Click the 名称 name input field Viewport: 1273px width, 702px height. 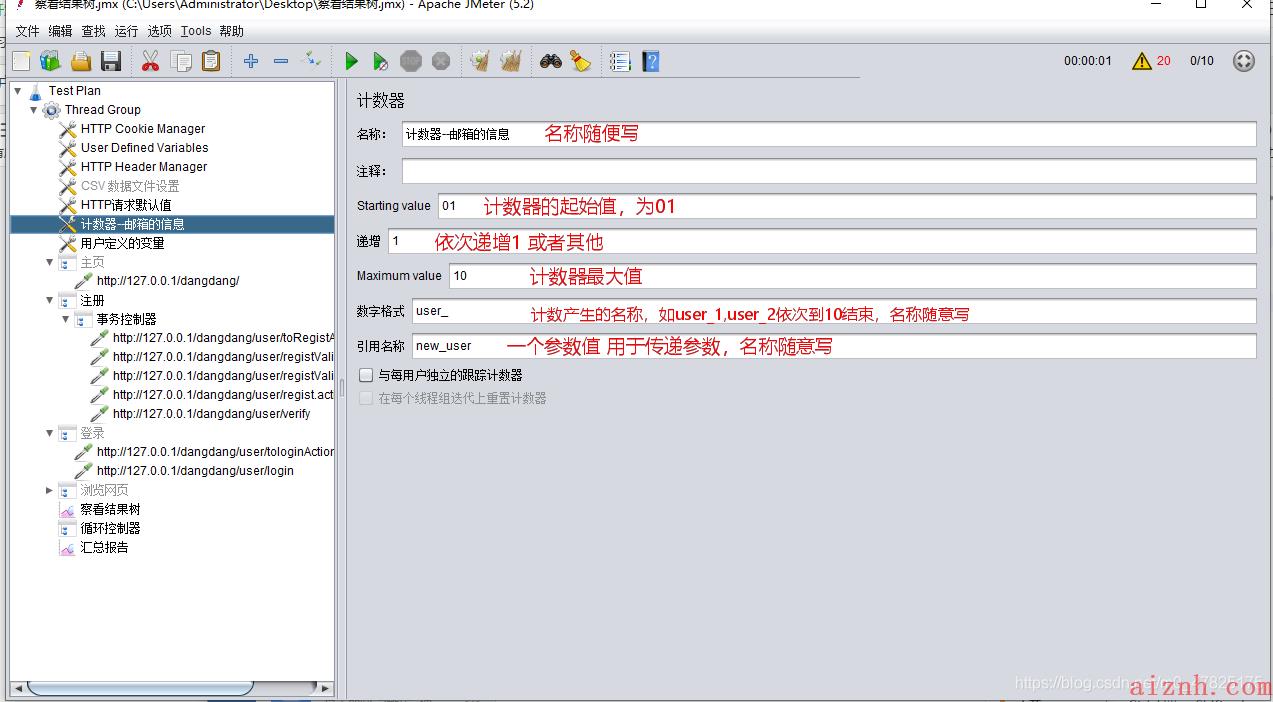829,134
